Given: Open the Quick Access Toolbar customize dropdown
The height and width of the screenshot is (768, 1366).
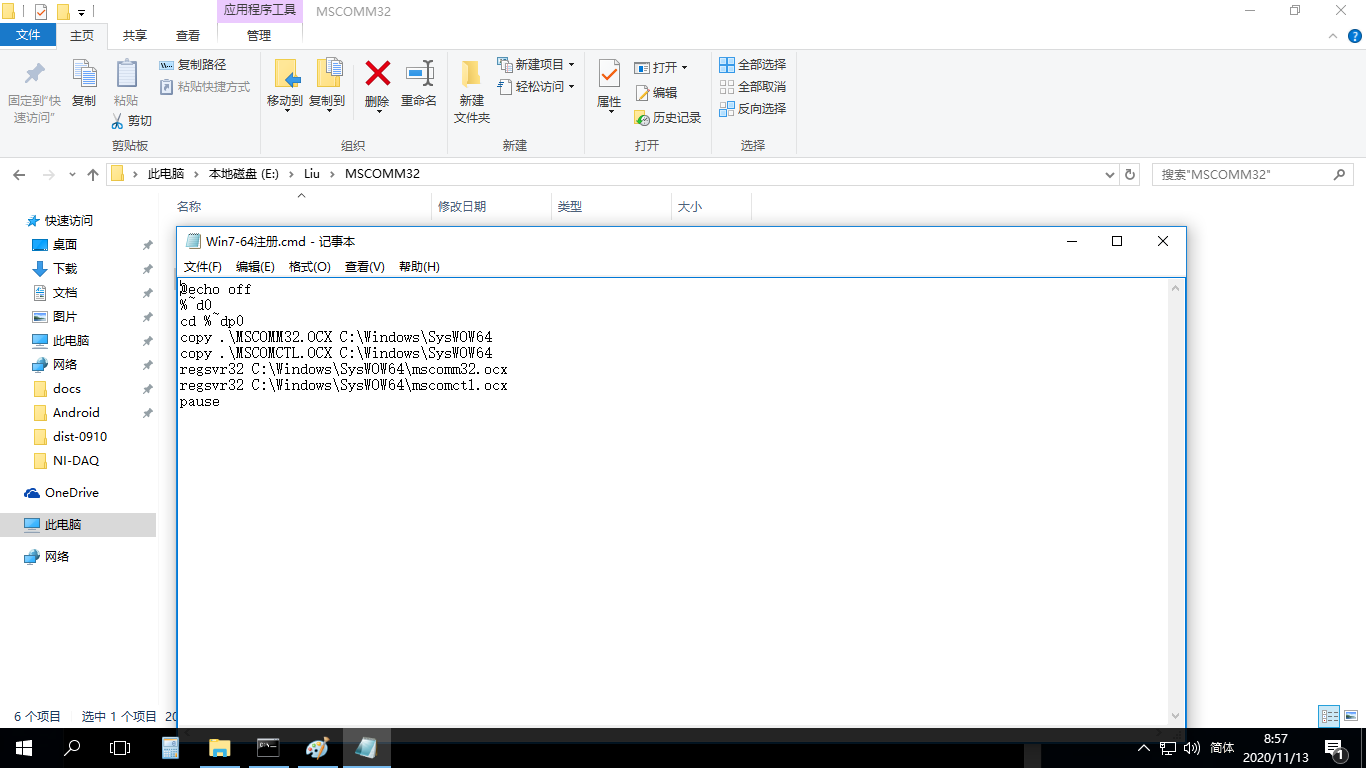Looking at the screenshot, I should point(81,12).
